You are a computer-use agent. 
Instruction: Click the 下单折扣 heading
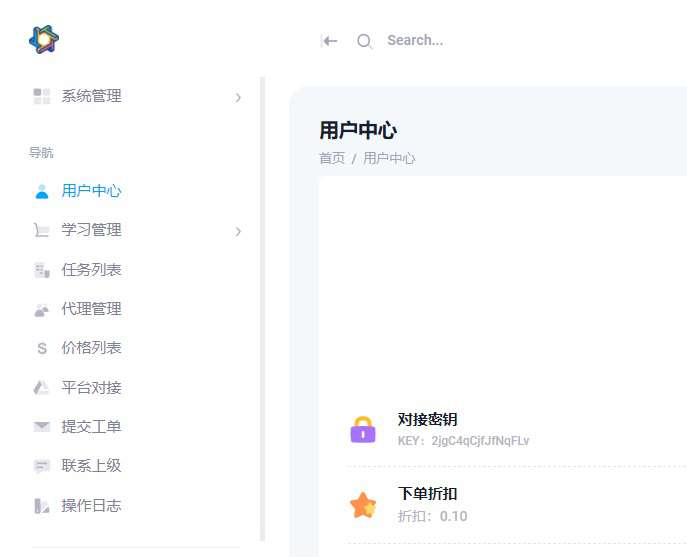click(428, 494)
